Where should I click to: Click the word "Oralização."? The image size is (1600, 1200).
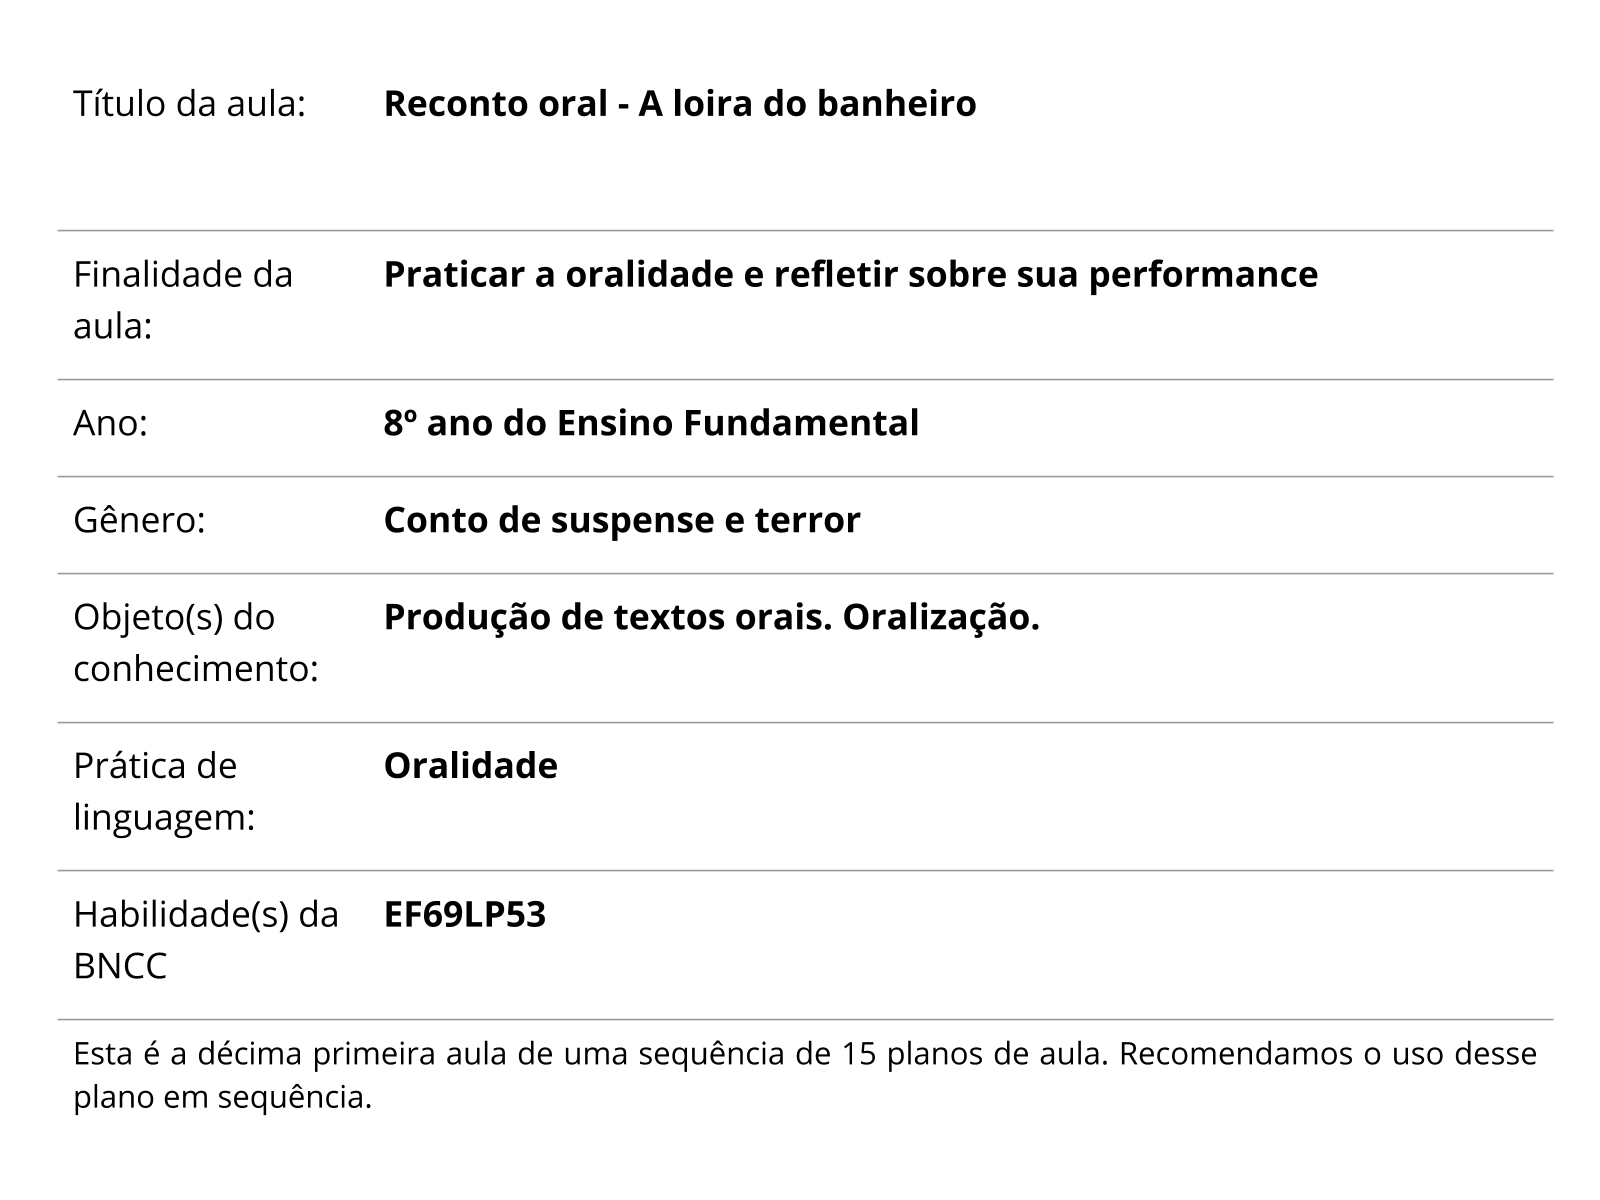pyautogui.click(x=941, y=618)
